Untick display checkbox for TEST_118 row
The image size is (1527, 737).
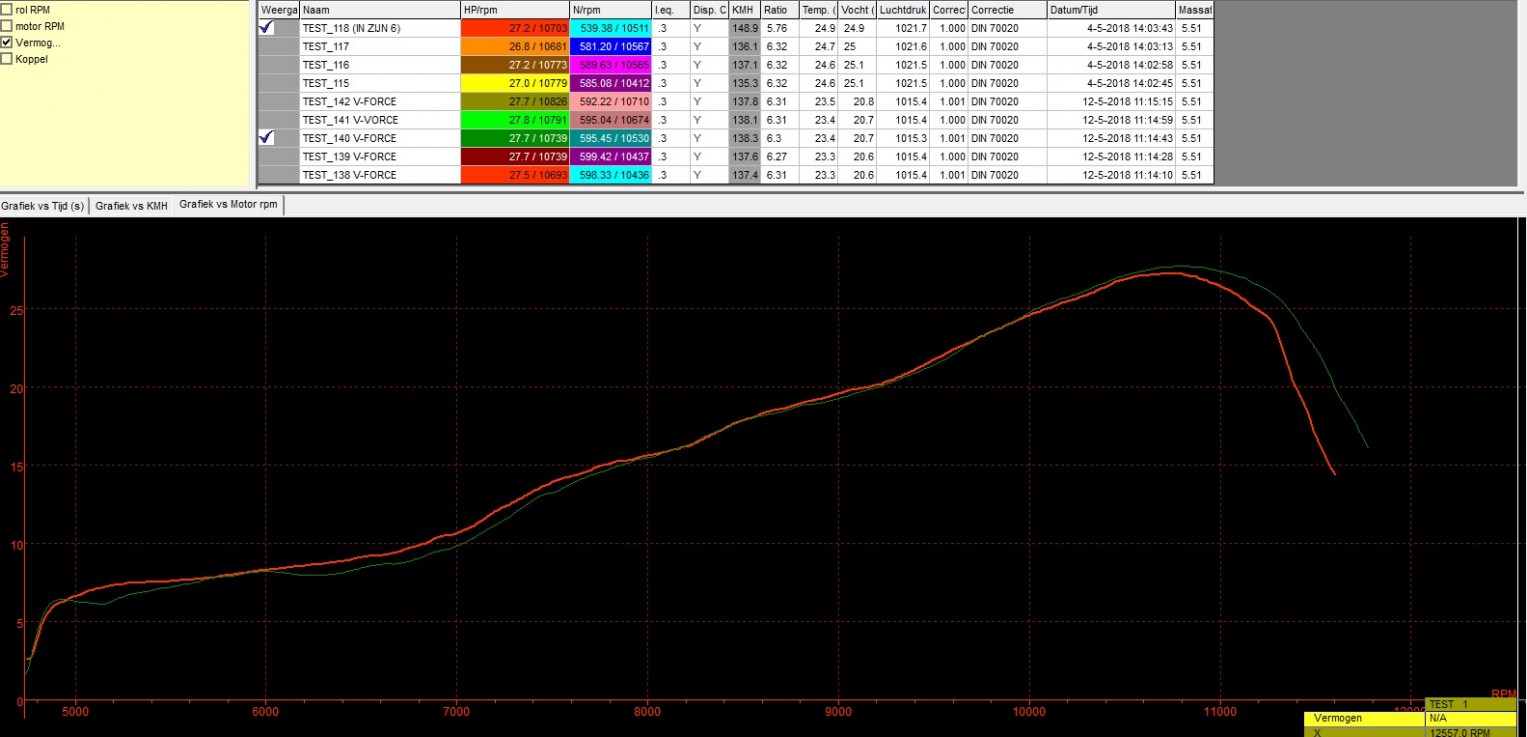266,28
